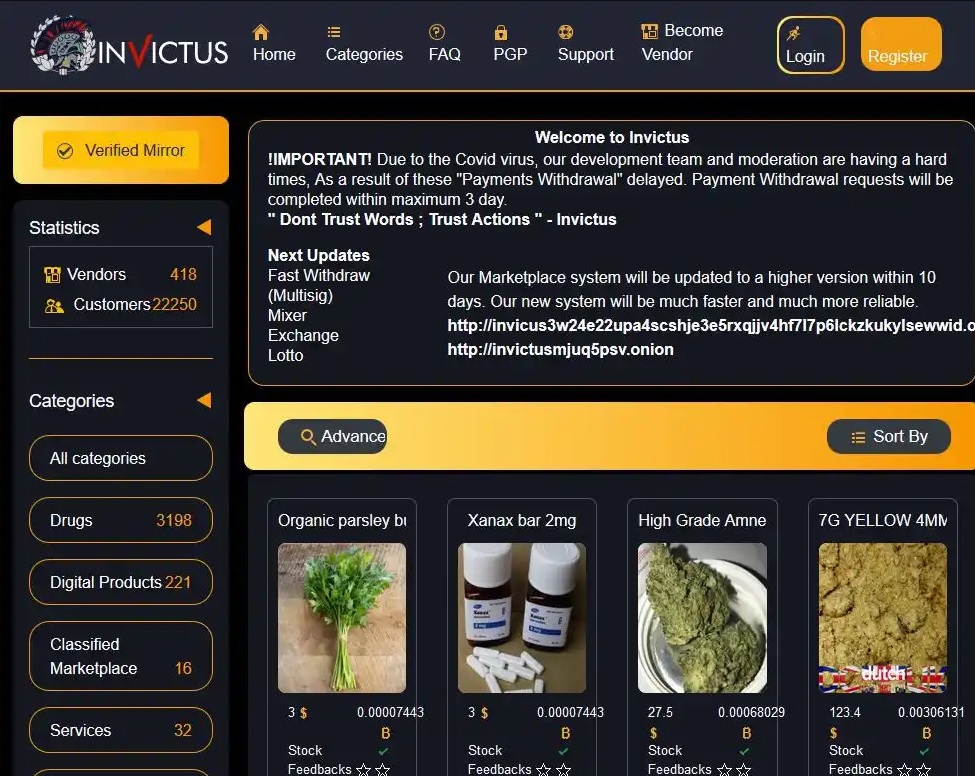This screenshot has height=776, width=975.
Task: Click the Next Updates heading
Action: click(318, 256)
